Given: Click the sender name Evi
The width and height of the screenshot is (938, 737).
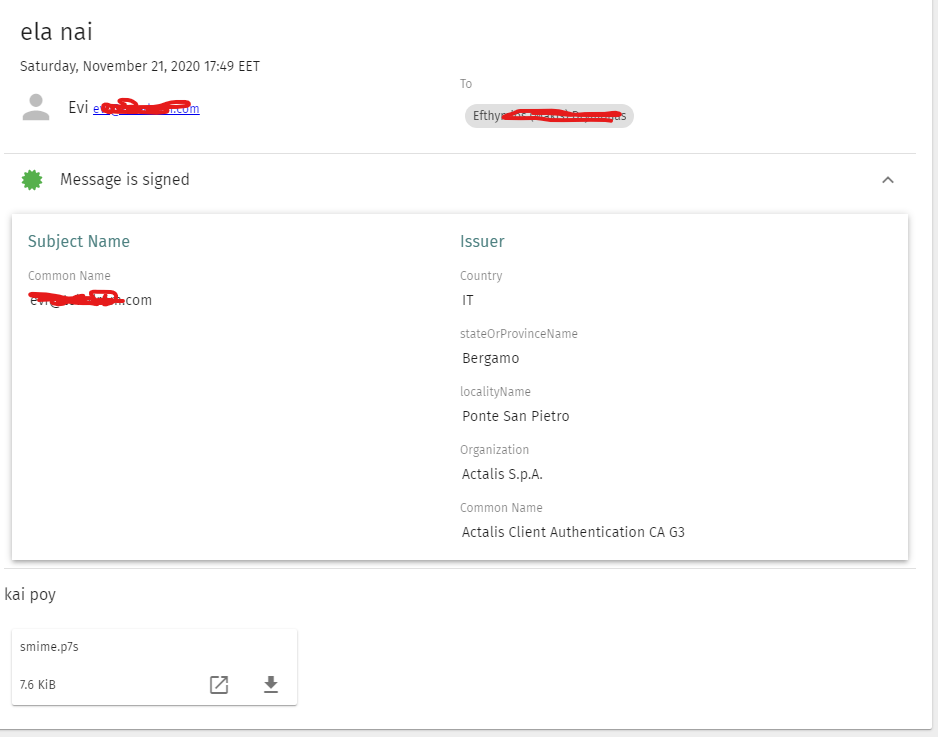Looking at the screenshot, I should point(78,108).
